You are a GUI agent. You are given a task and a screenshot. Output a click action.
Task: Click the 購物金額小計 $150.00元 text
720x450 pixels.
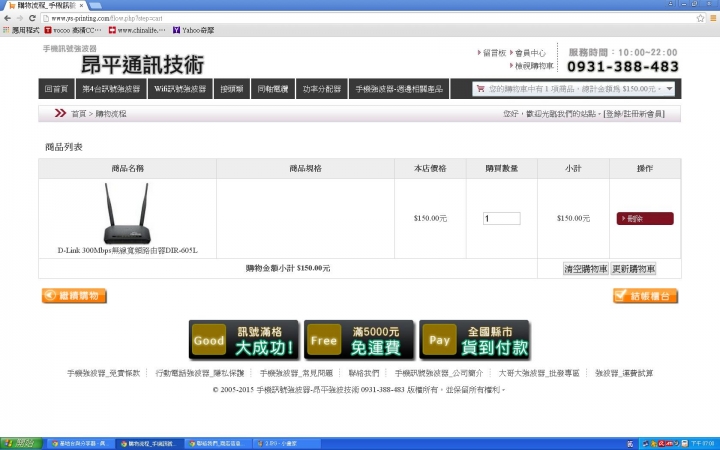coord(288,268)
